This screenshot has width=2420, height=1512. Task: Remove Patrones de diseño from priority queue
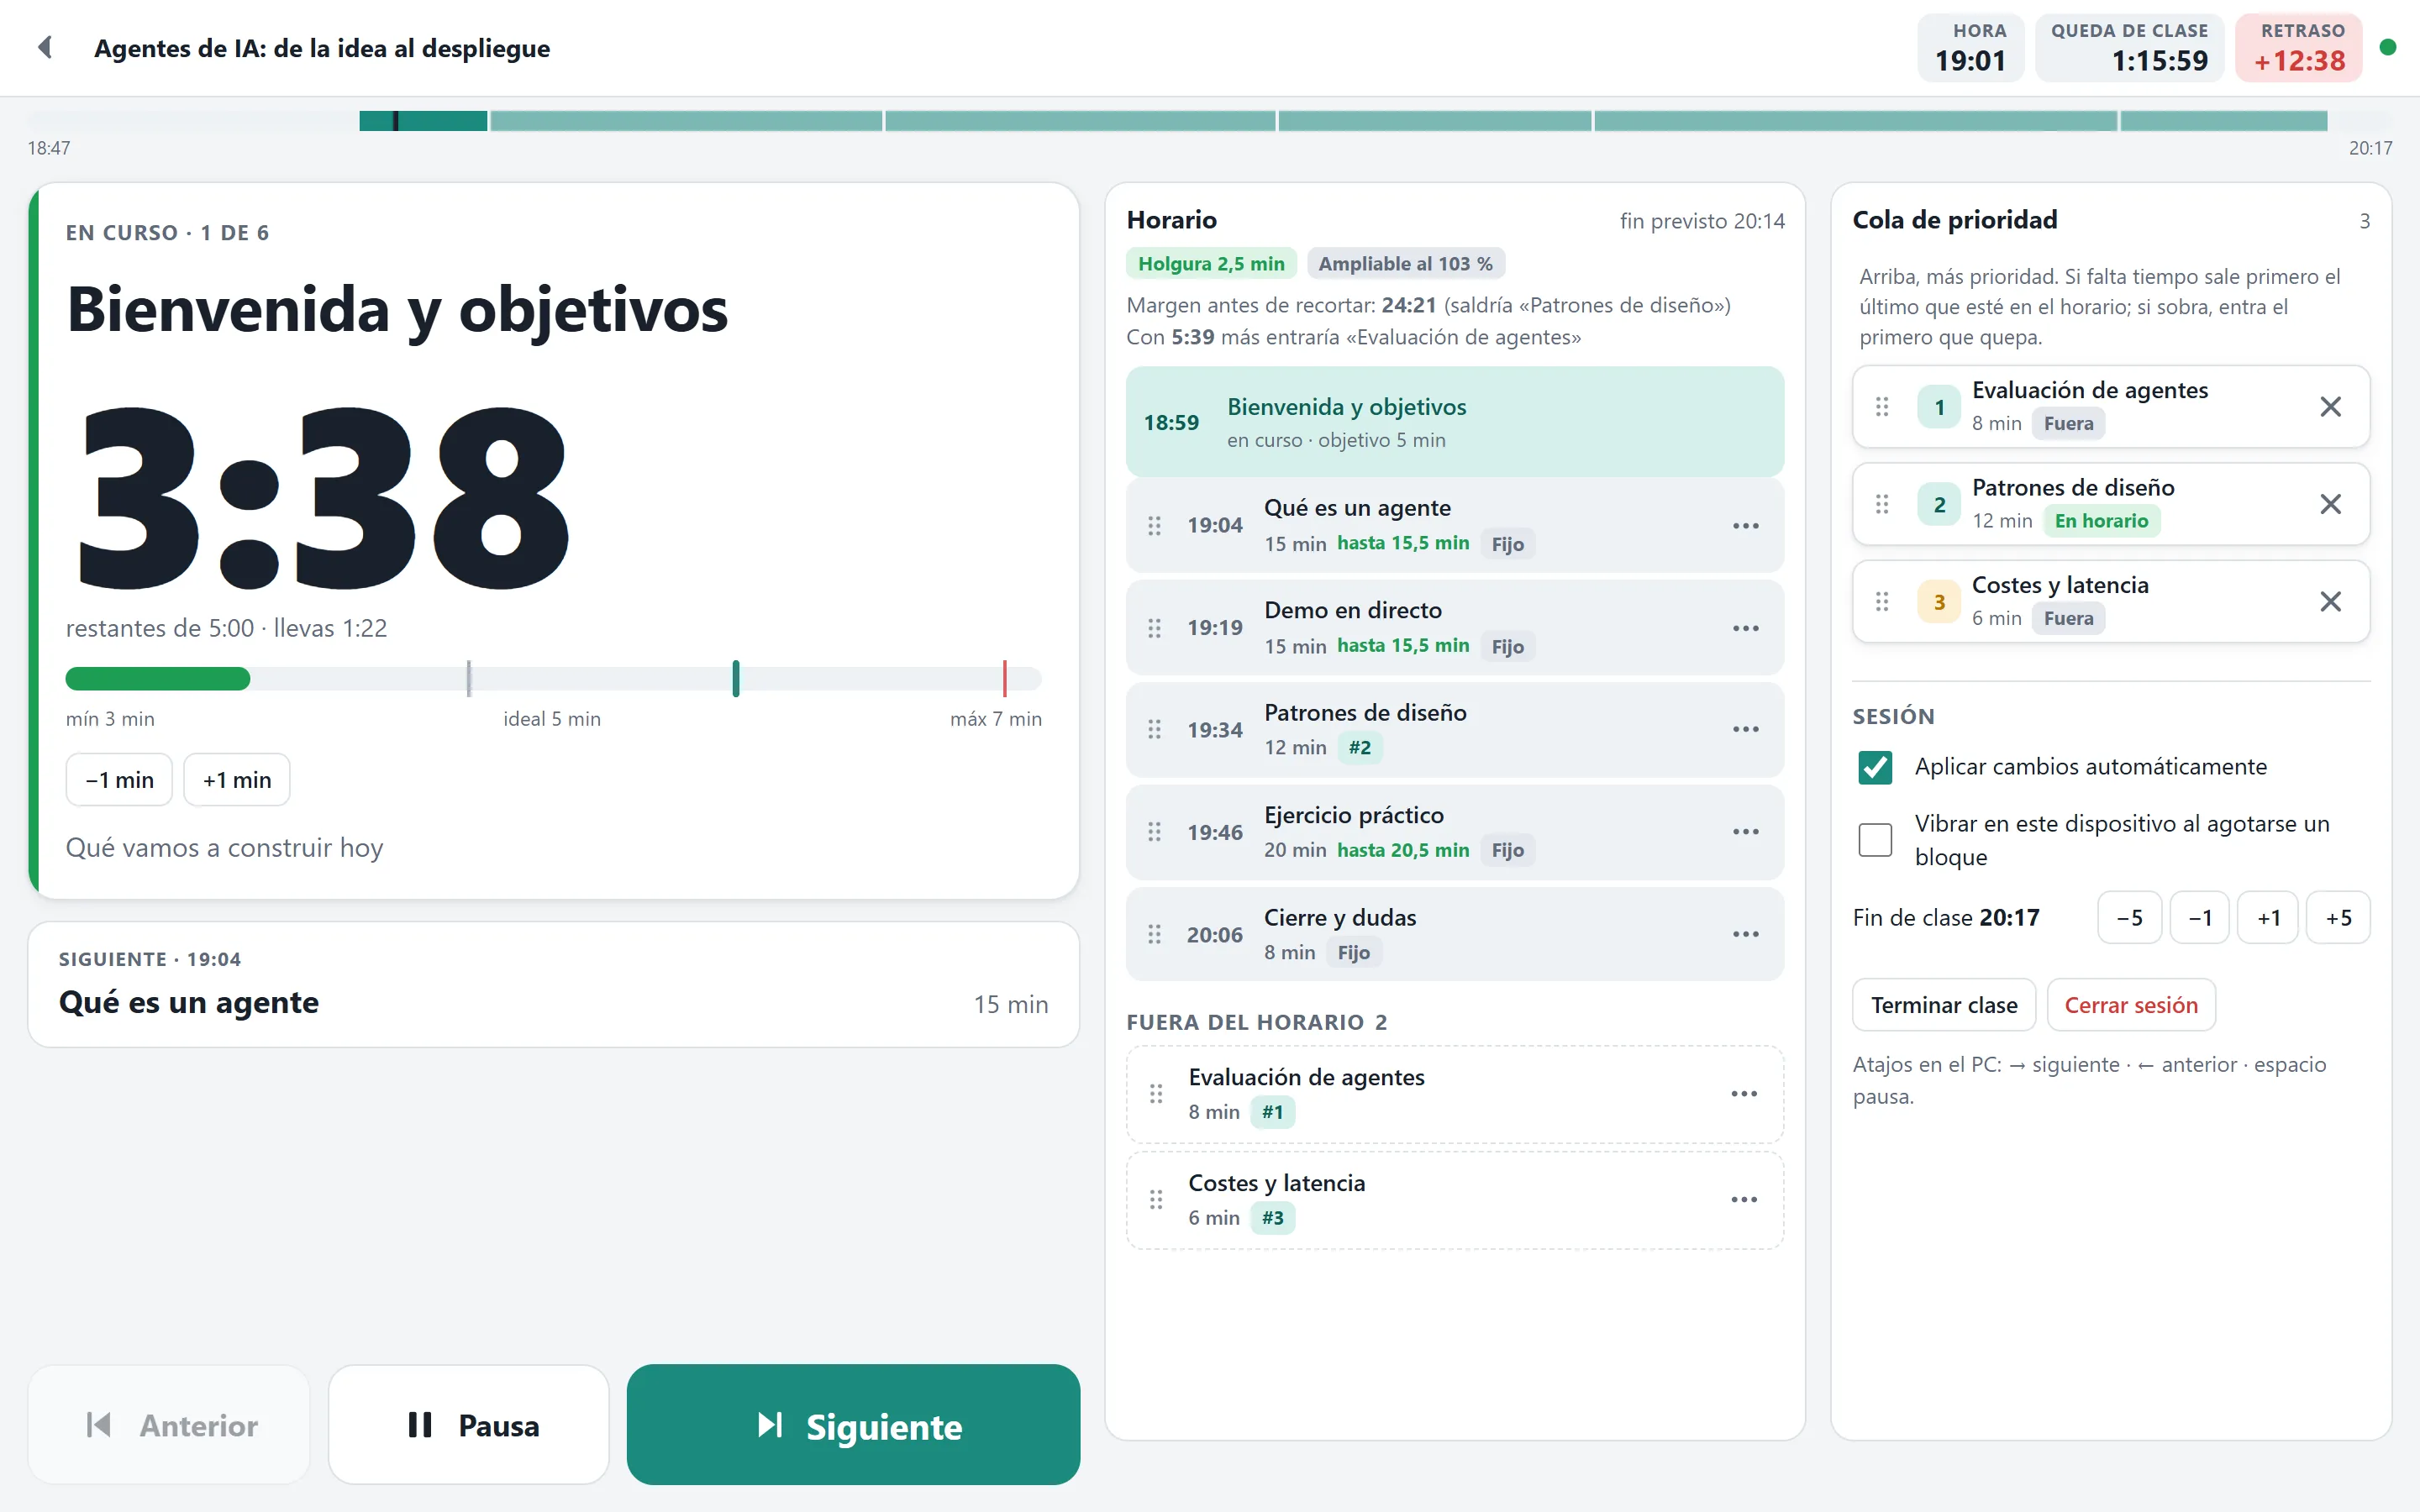point(2330,504)
